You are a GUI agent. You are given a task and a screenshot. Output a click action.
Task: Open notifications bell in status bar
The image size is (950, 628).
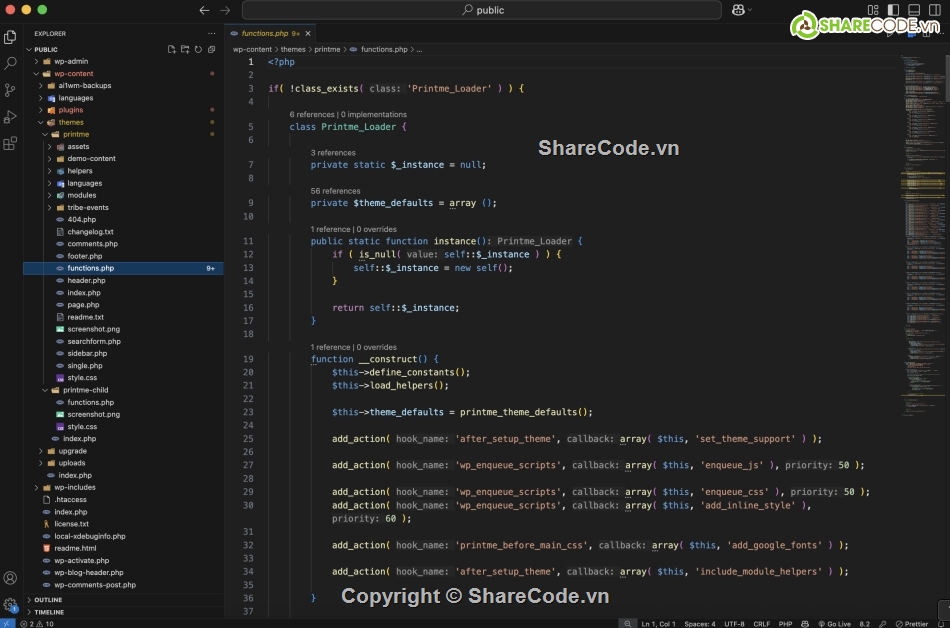click(941, 624)
